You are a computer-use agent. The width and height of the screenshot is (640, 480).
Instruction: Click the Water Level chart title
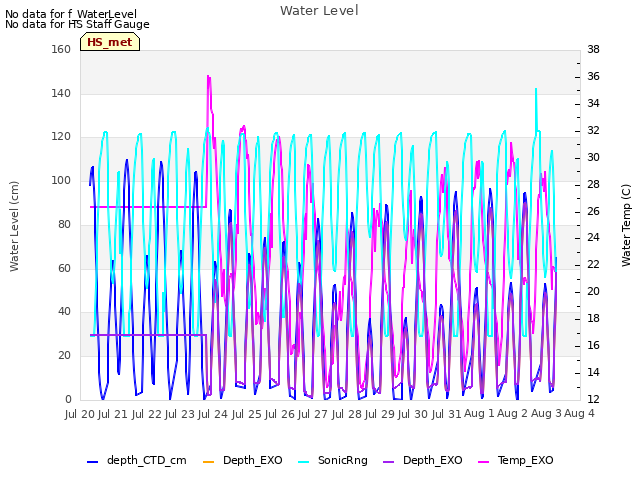coord(319,11)
